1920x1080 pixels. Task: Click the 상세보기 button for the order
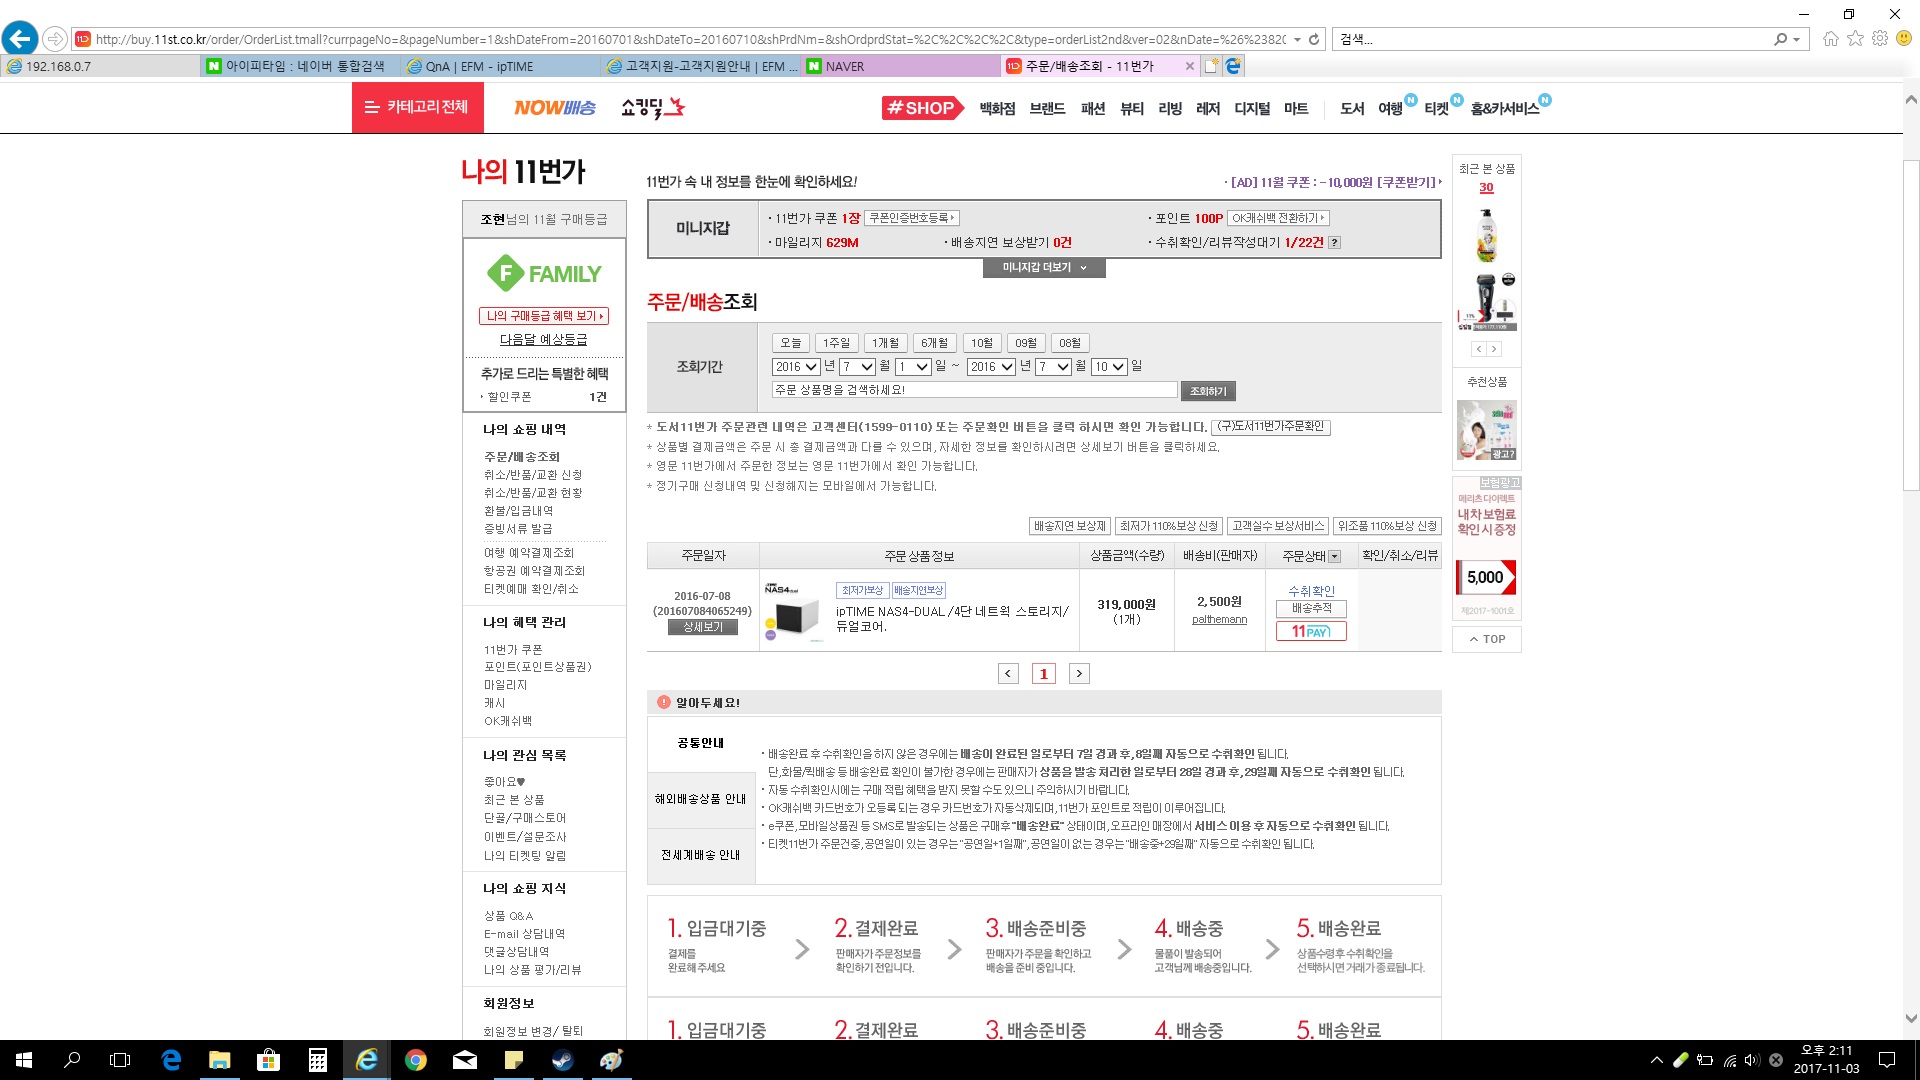point(702,627)
